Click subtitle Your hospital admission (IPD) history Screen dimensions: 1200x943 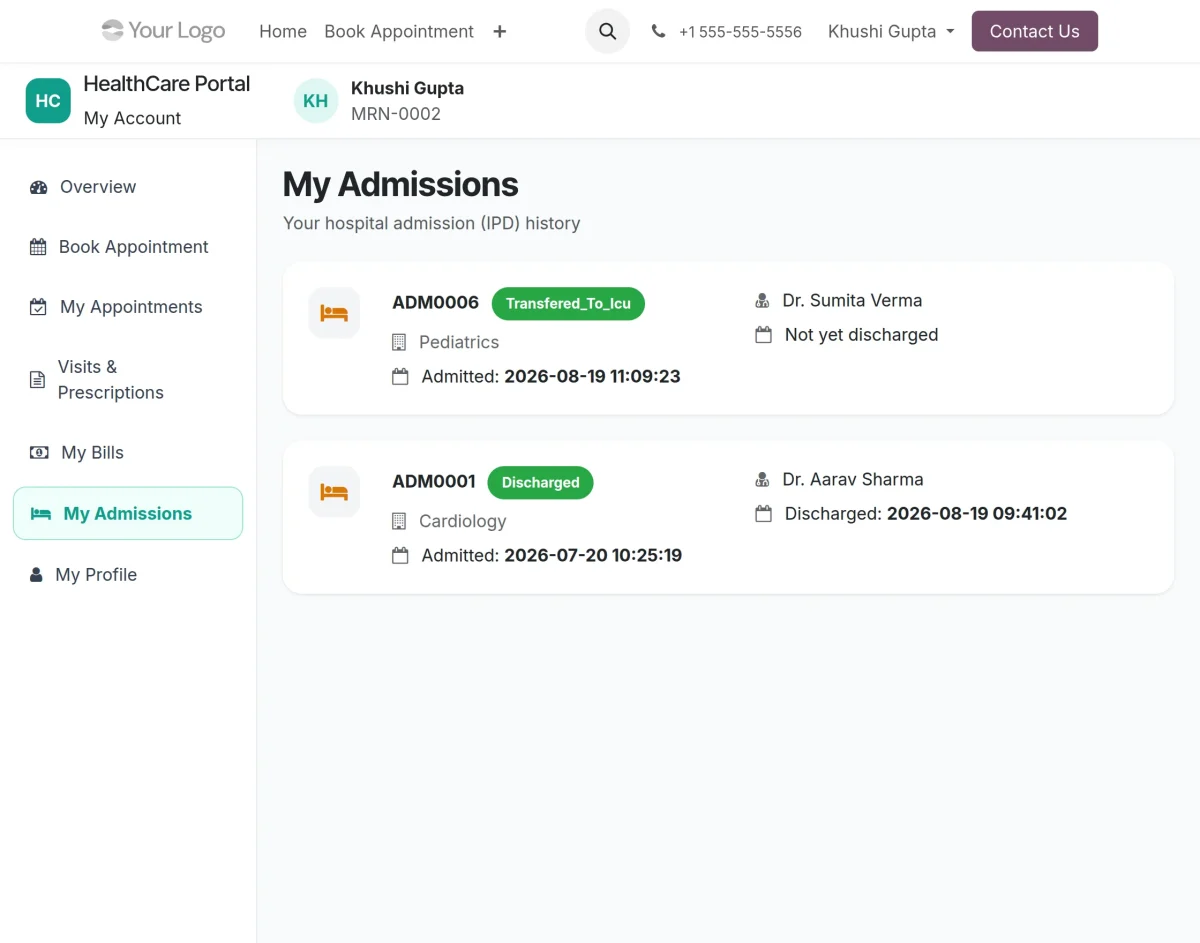coord(432,223)
